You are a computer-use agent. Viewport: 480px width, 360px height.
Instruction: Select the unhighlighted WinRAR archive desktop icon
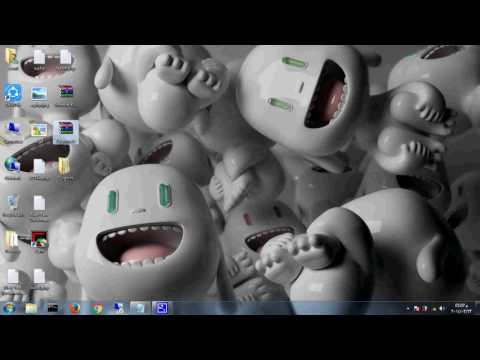(x=66, y=92)
